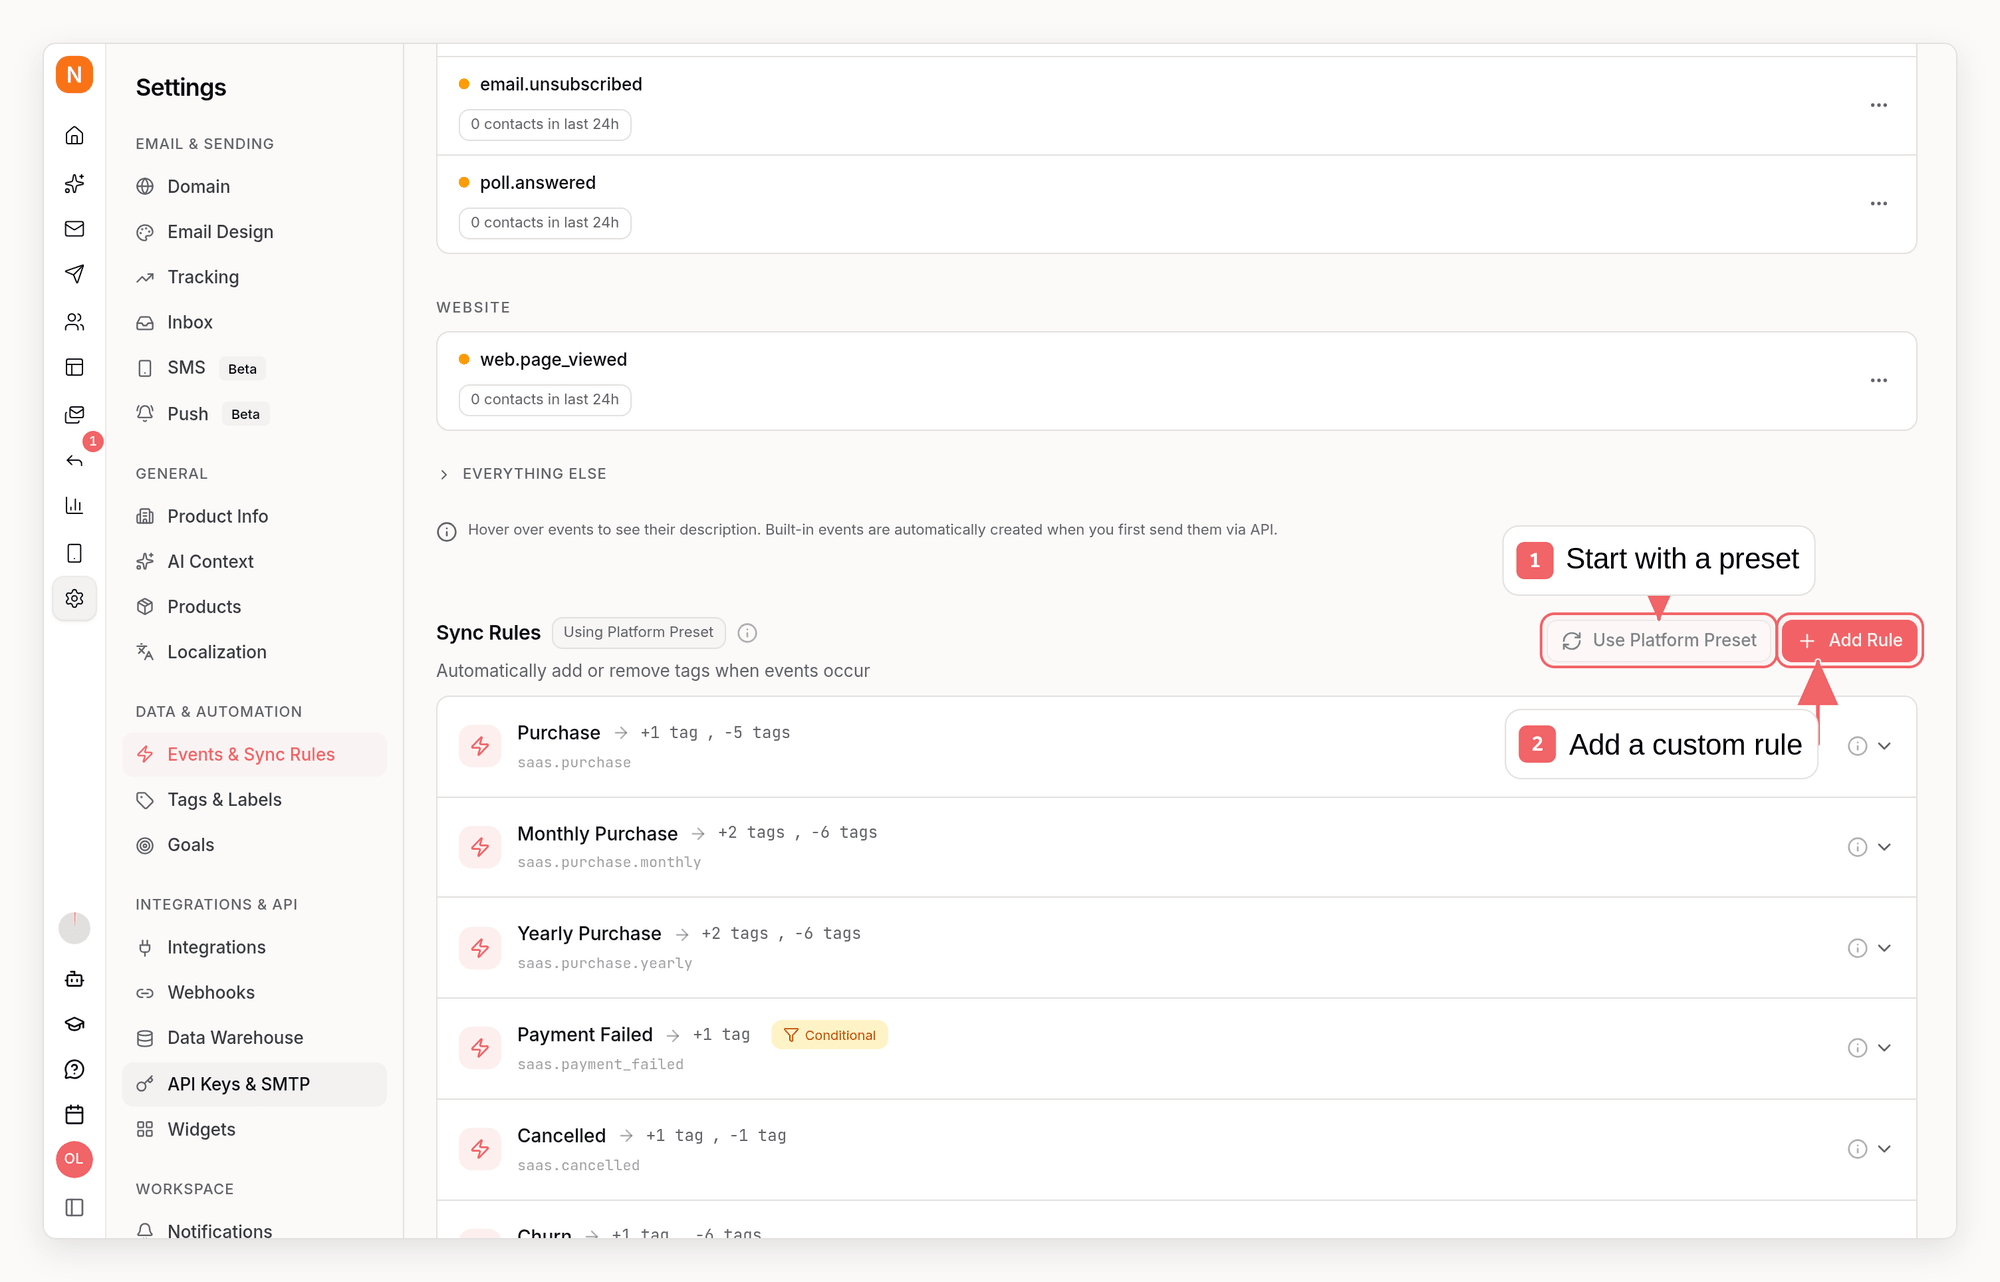
Task: Open Events & Sync Rules page
Action: (254, 755)
